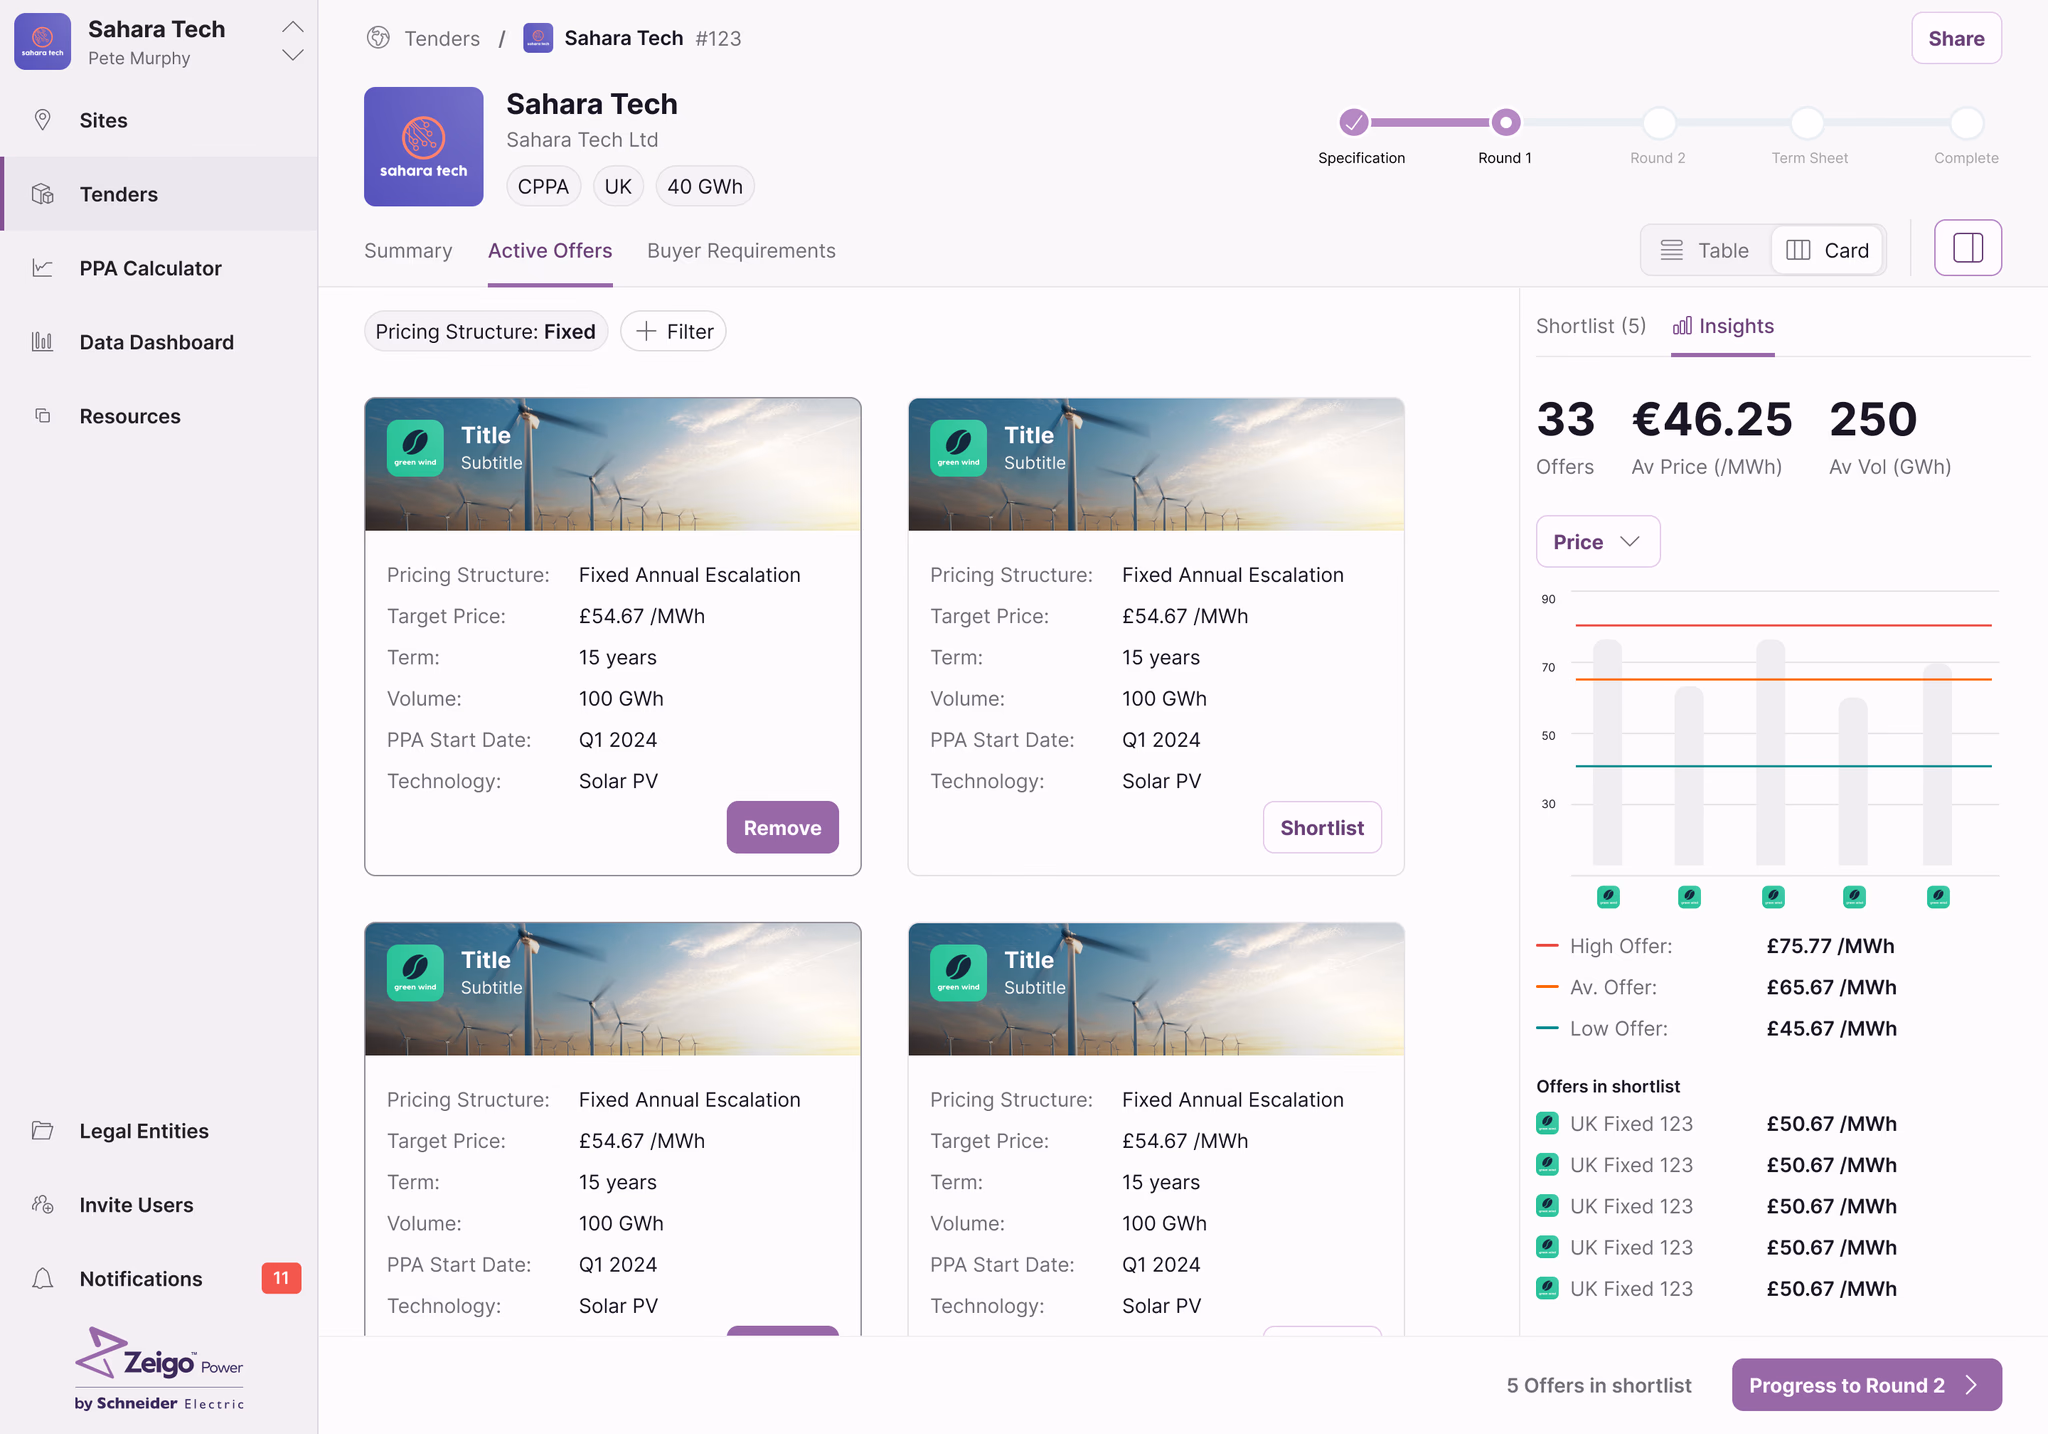Select the Insights tab
2048x1434 pixels.
pos(1723,326)
